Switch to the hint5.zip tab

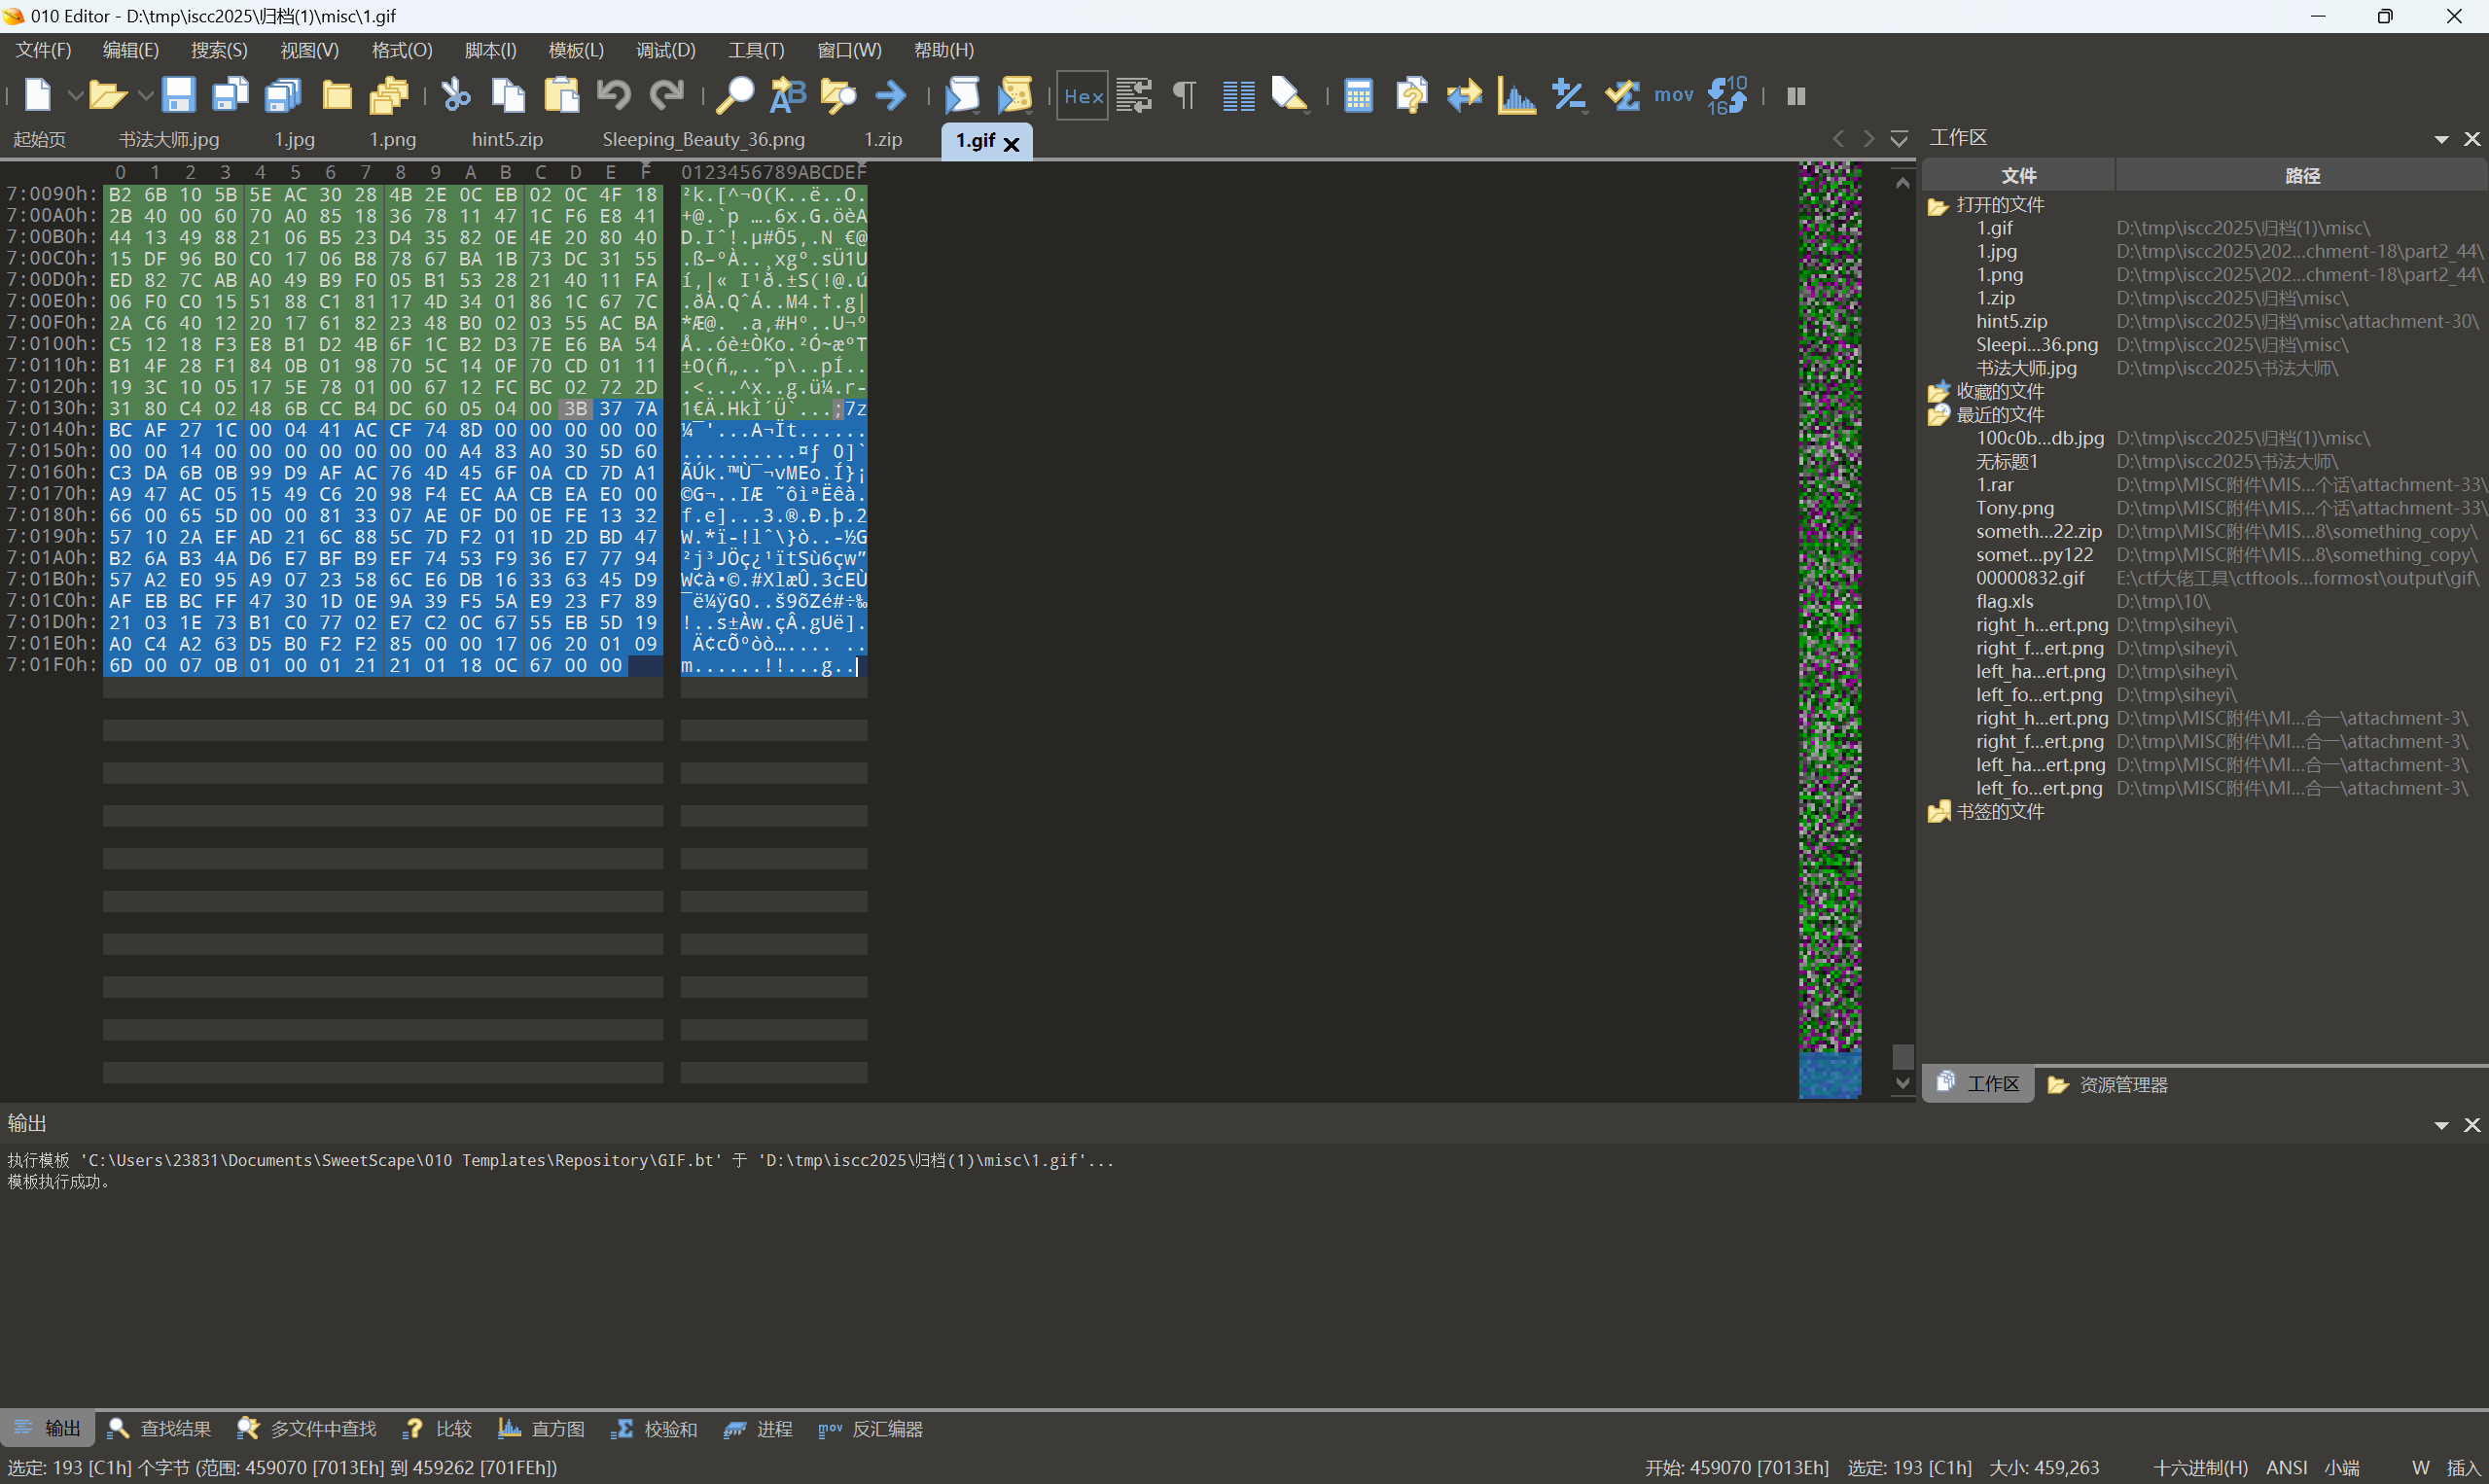(507, 139)
